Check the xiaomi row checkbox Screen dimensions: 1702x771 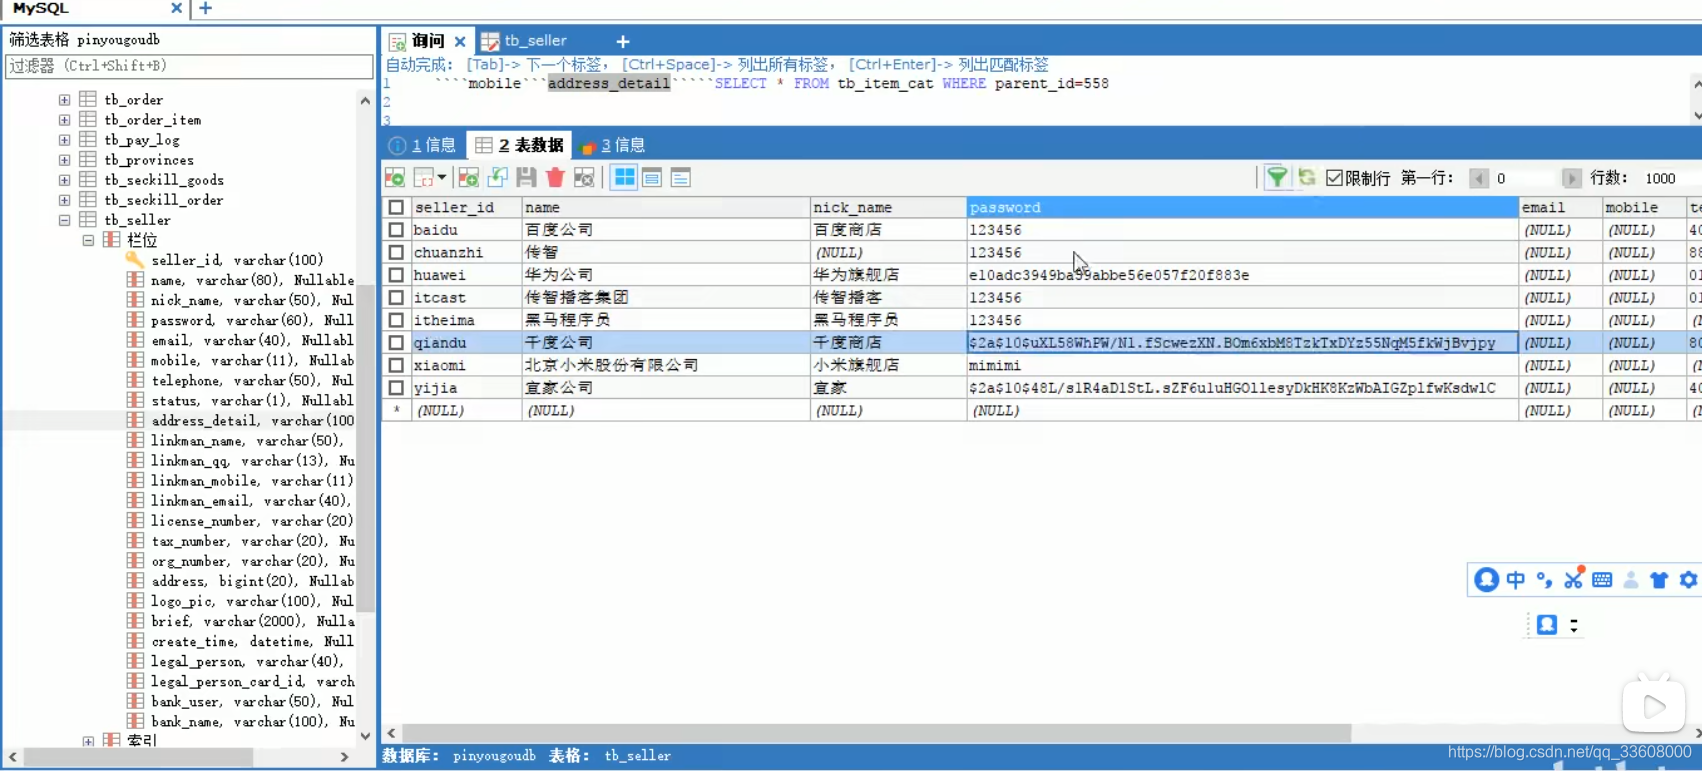396,365
